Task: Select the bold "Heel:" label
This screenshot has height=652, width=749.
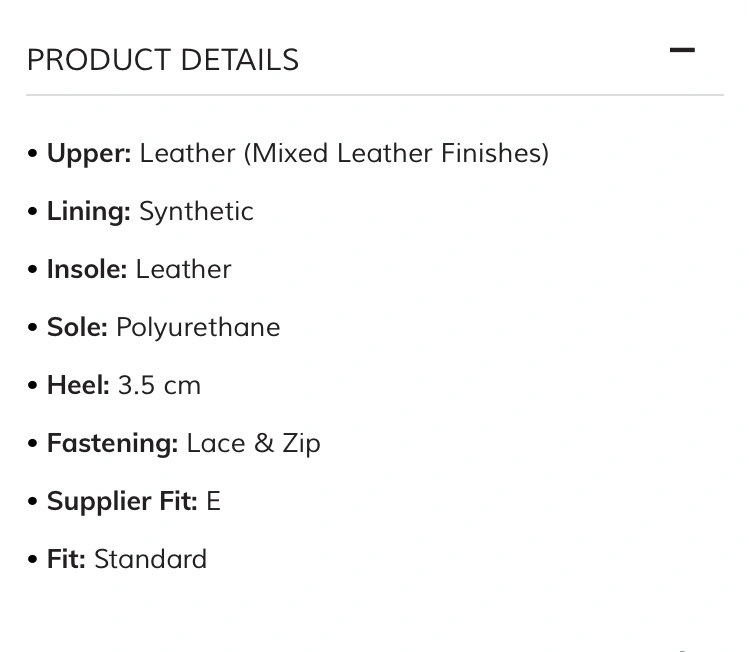Action: pos(78,385)
